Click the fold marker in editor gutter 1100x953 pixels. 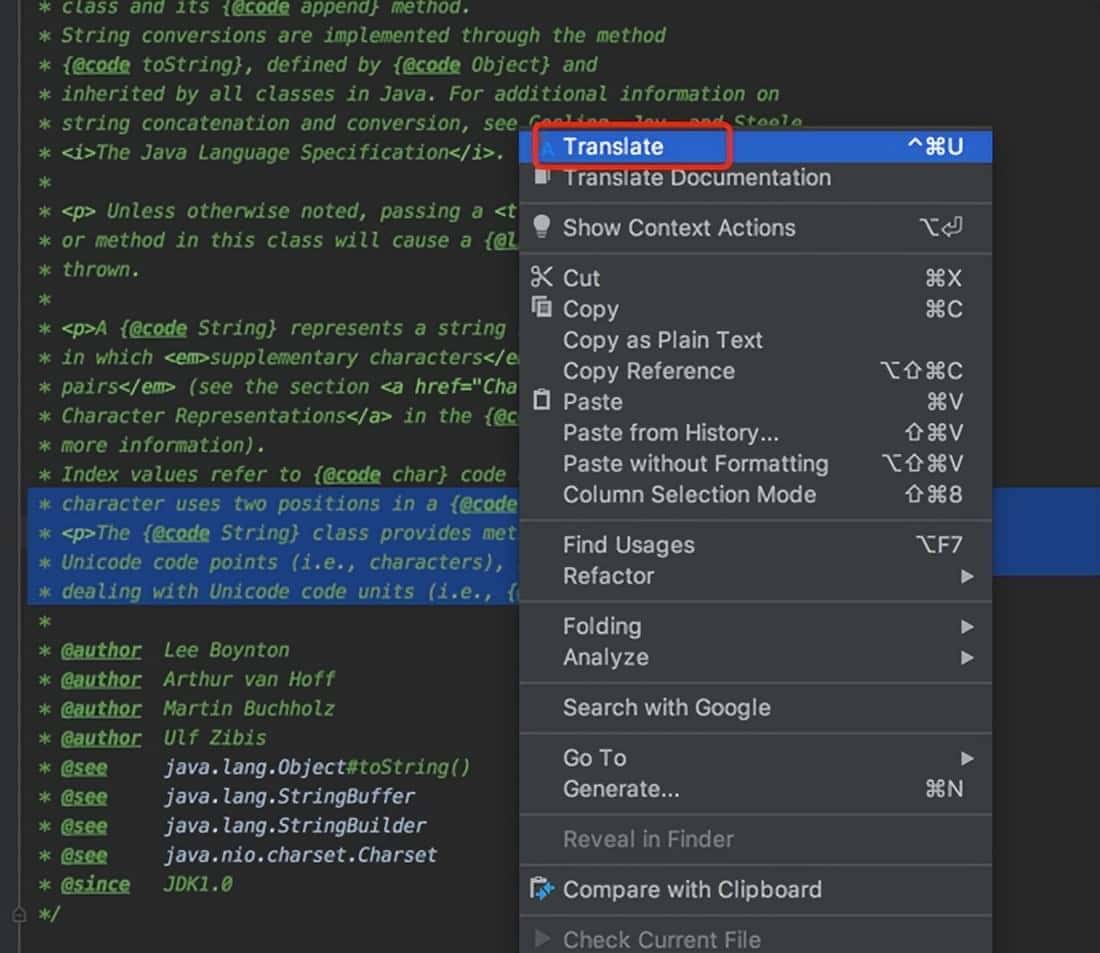click(x=18, y=913)
